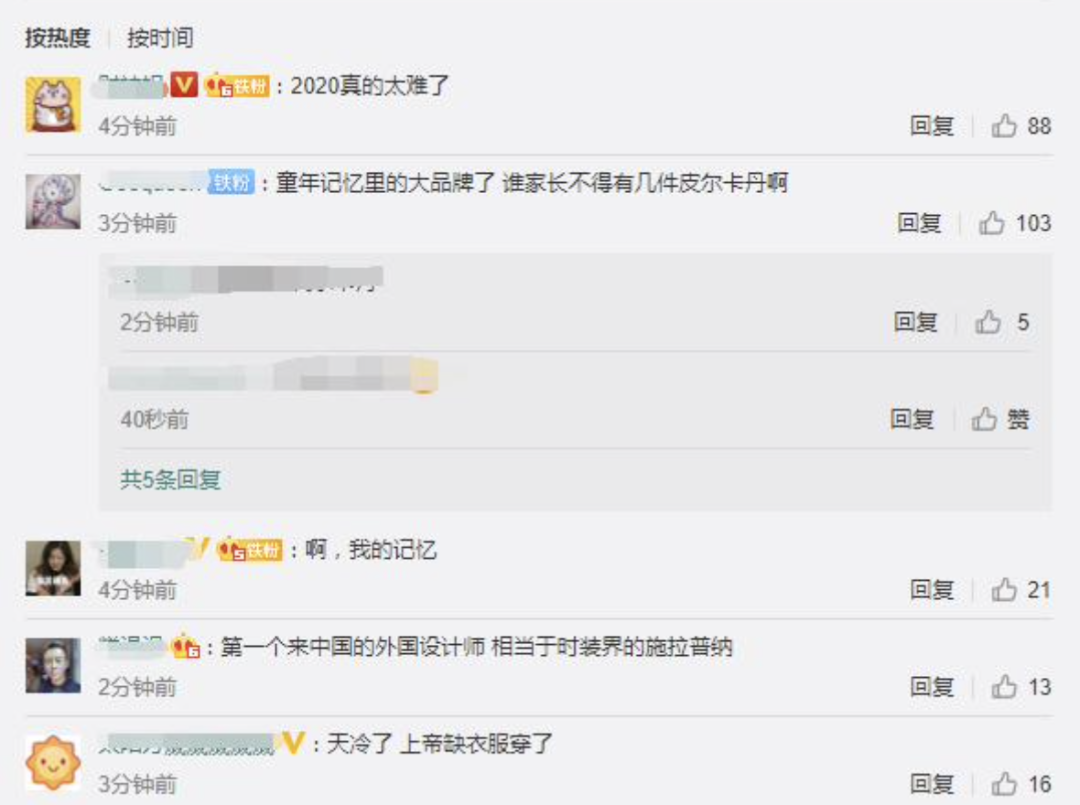Reply to the 皮尔卡丹 comment
Viewport: 1080px width, 805px height.
click(x=919, y=223)
